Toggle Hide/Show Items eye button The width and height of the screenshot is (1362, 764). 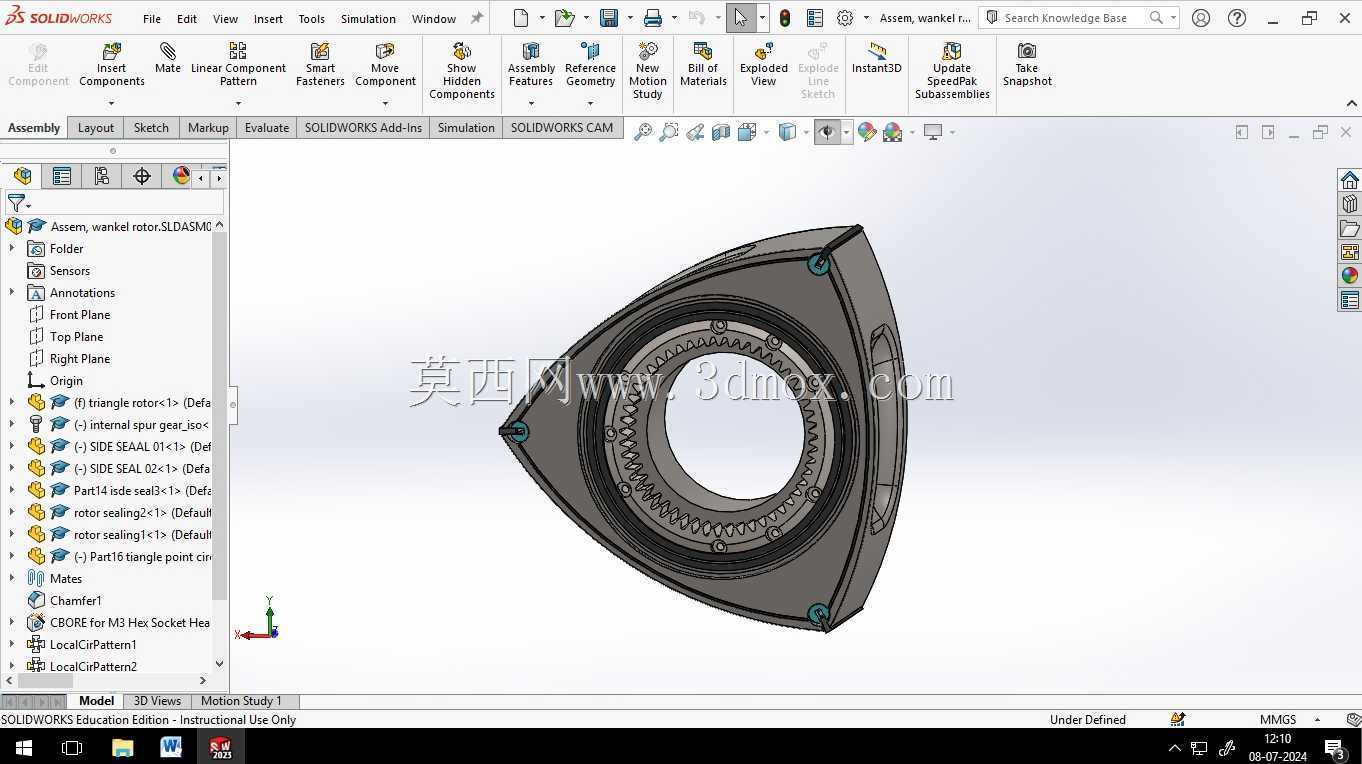pos(826,132)
